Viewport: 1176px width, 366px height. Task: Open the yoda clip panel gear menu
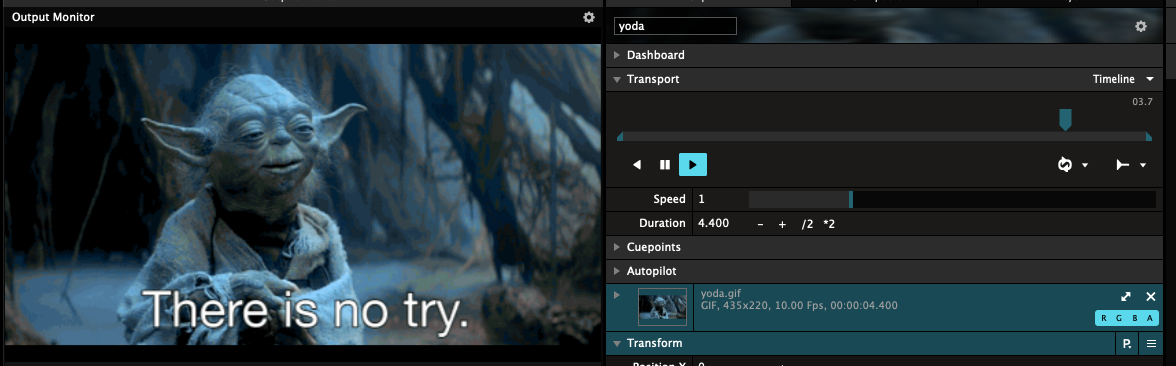pyautogui.click(x=1141, y=26)
